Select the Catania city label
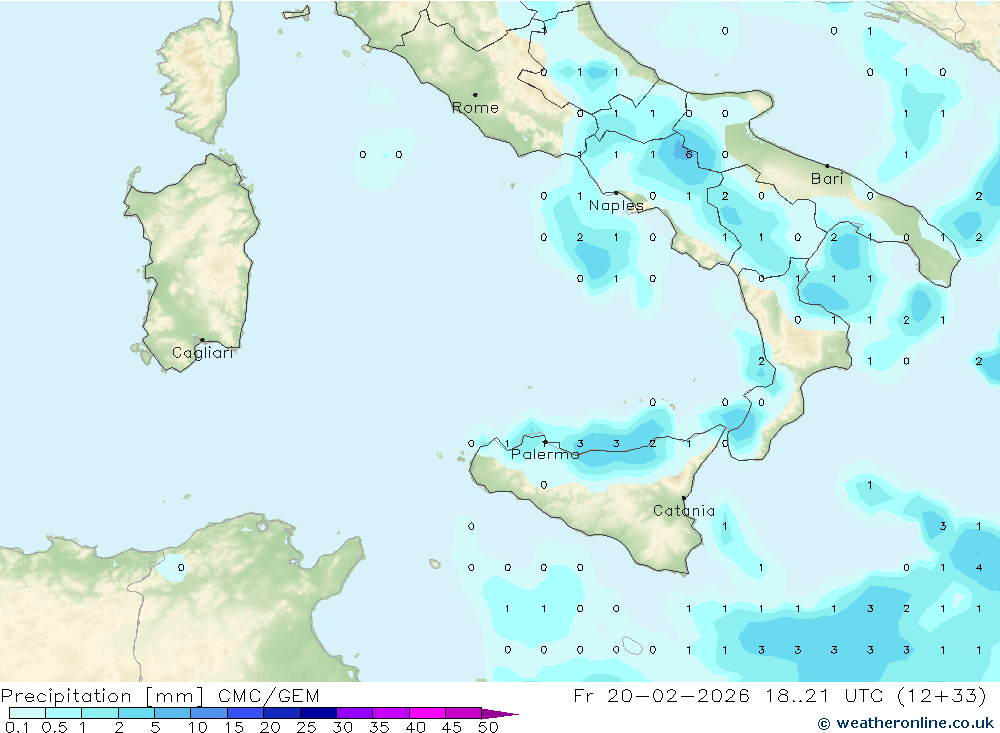Image resolution: width=1000 pixels, height=733 pixels. 684,510
